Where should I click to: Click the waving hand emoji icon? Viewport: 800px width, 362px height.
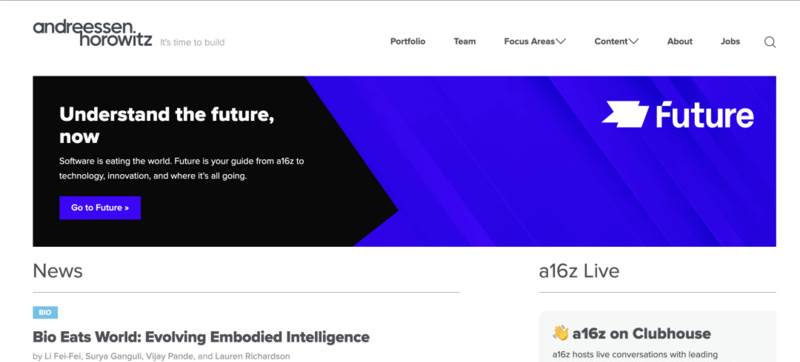click(x=560, y=333)
